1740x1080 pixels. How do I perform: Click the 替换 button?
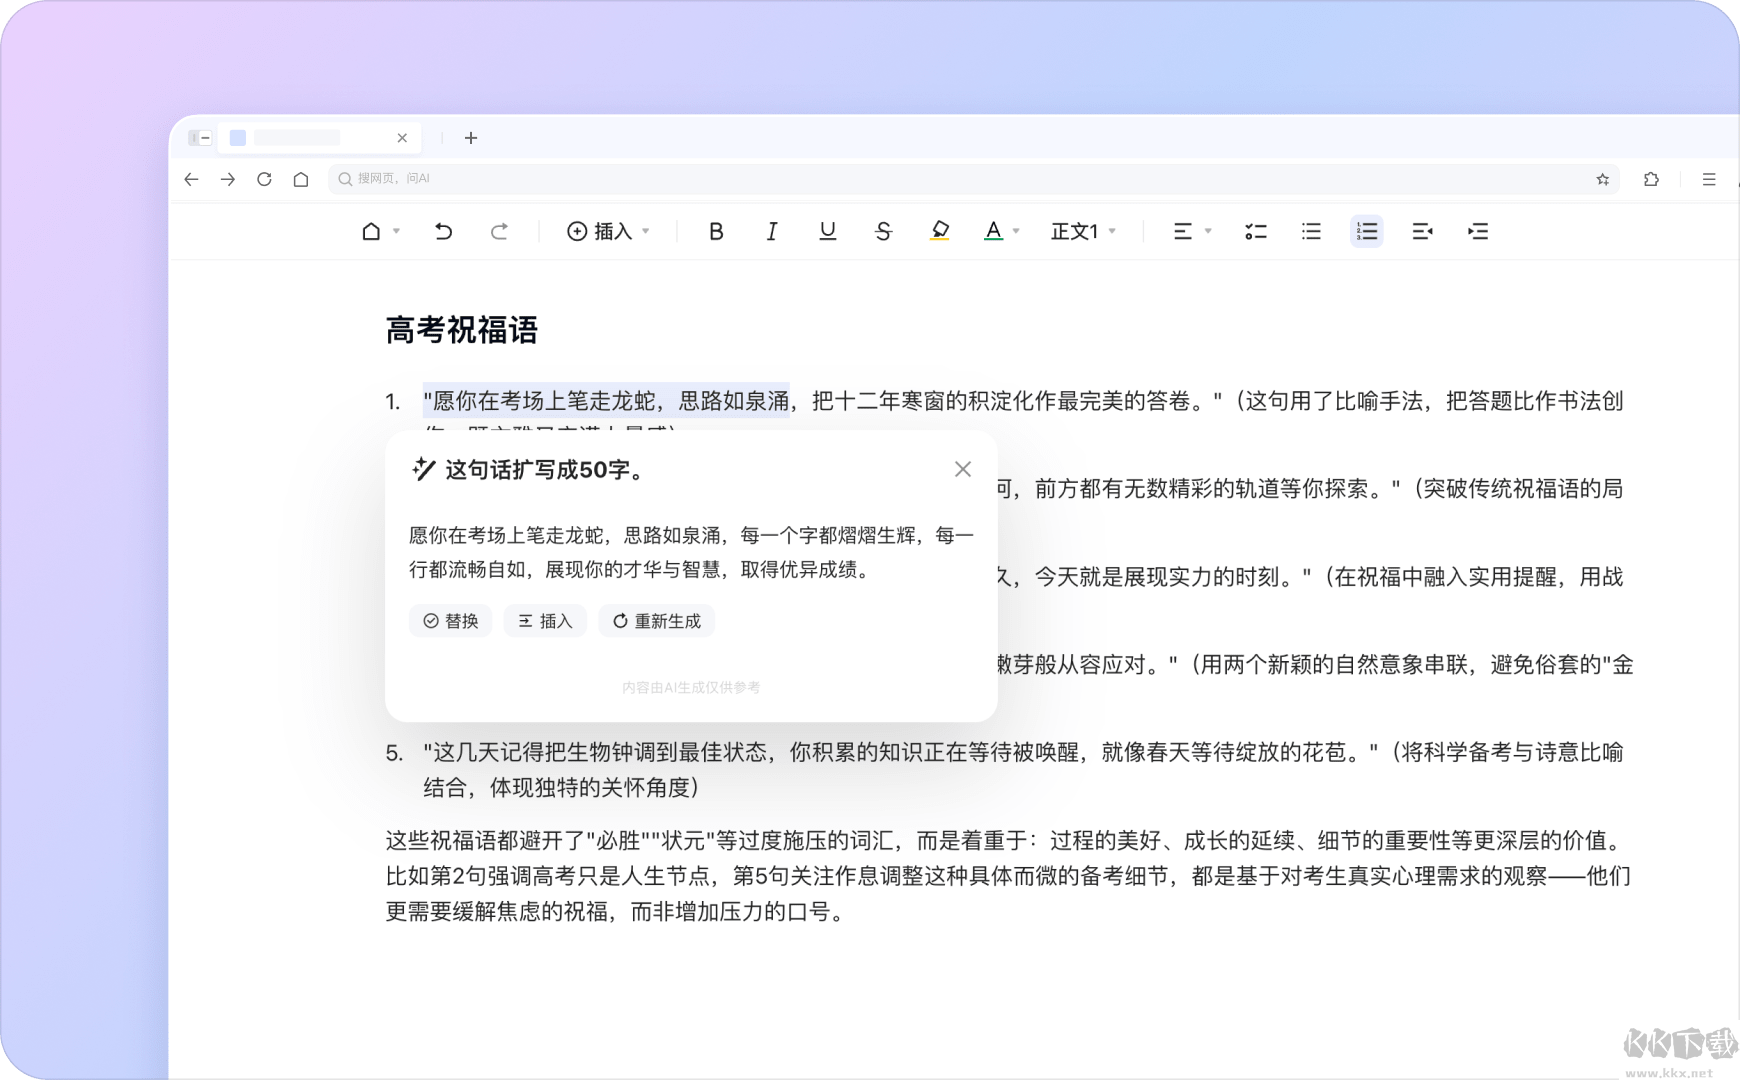[450, 621]
